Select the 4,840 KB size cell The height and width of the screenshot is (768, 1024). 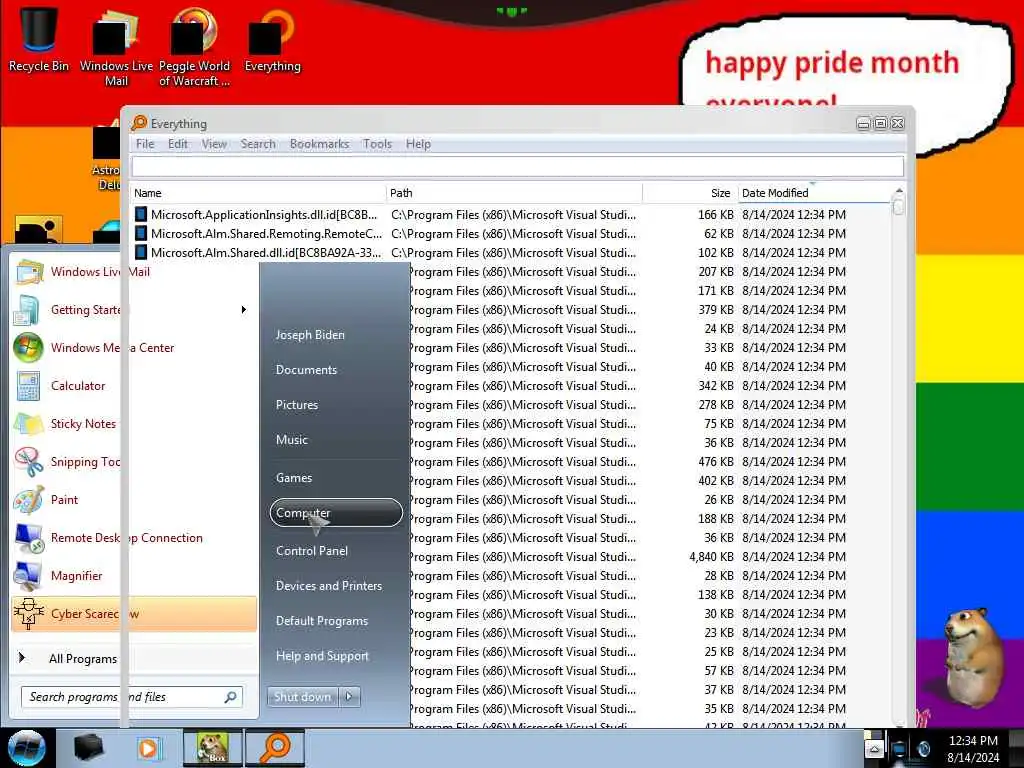coord(711,557)
